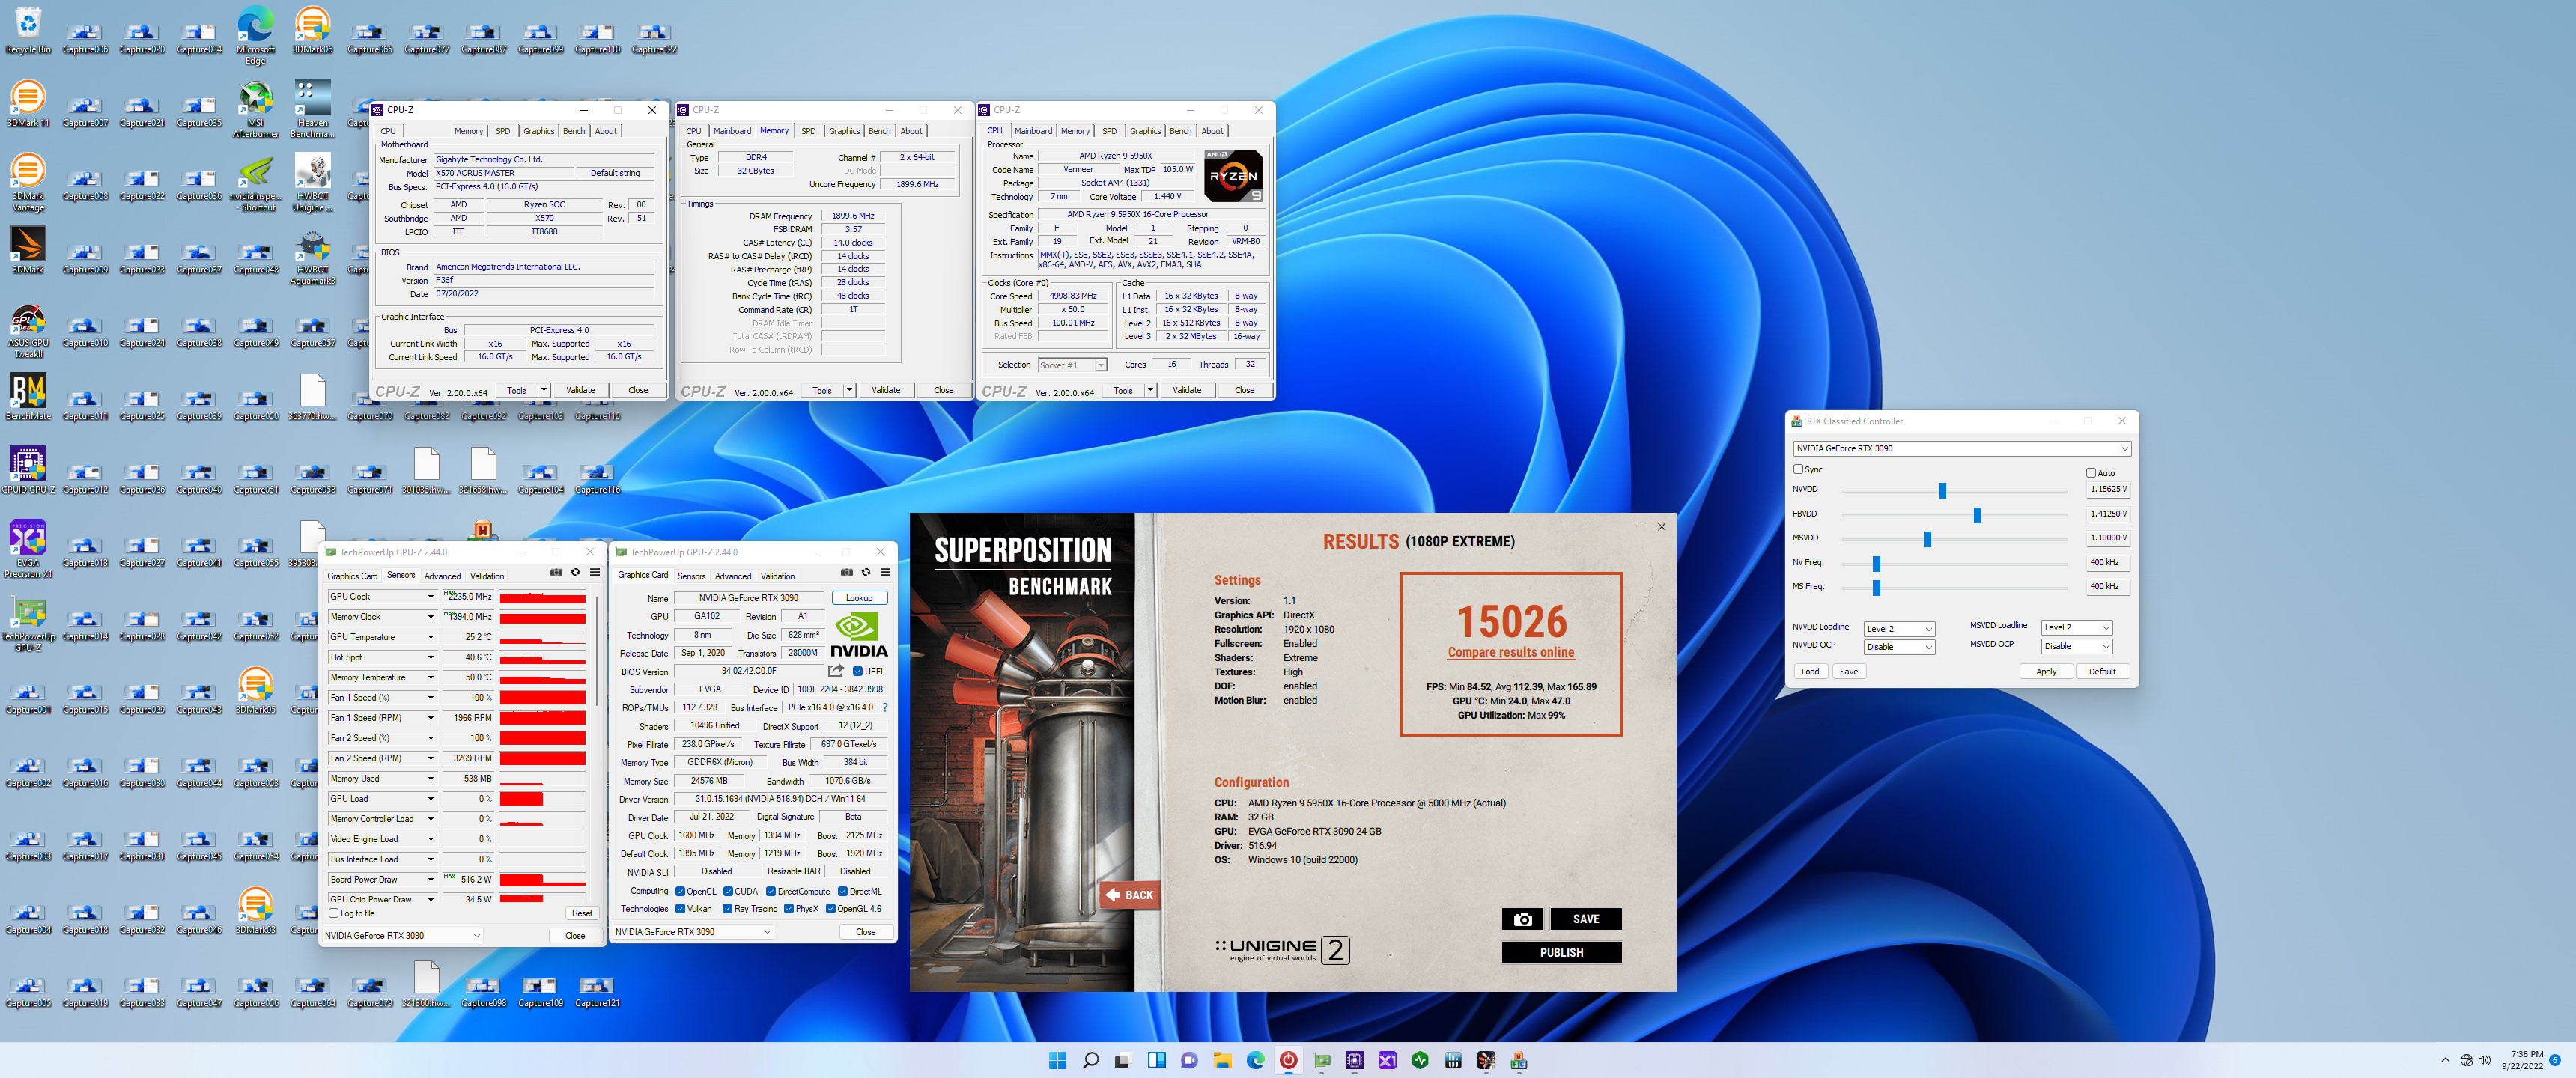Select the 3DMark06 desktop icon

(313, 30)
